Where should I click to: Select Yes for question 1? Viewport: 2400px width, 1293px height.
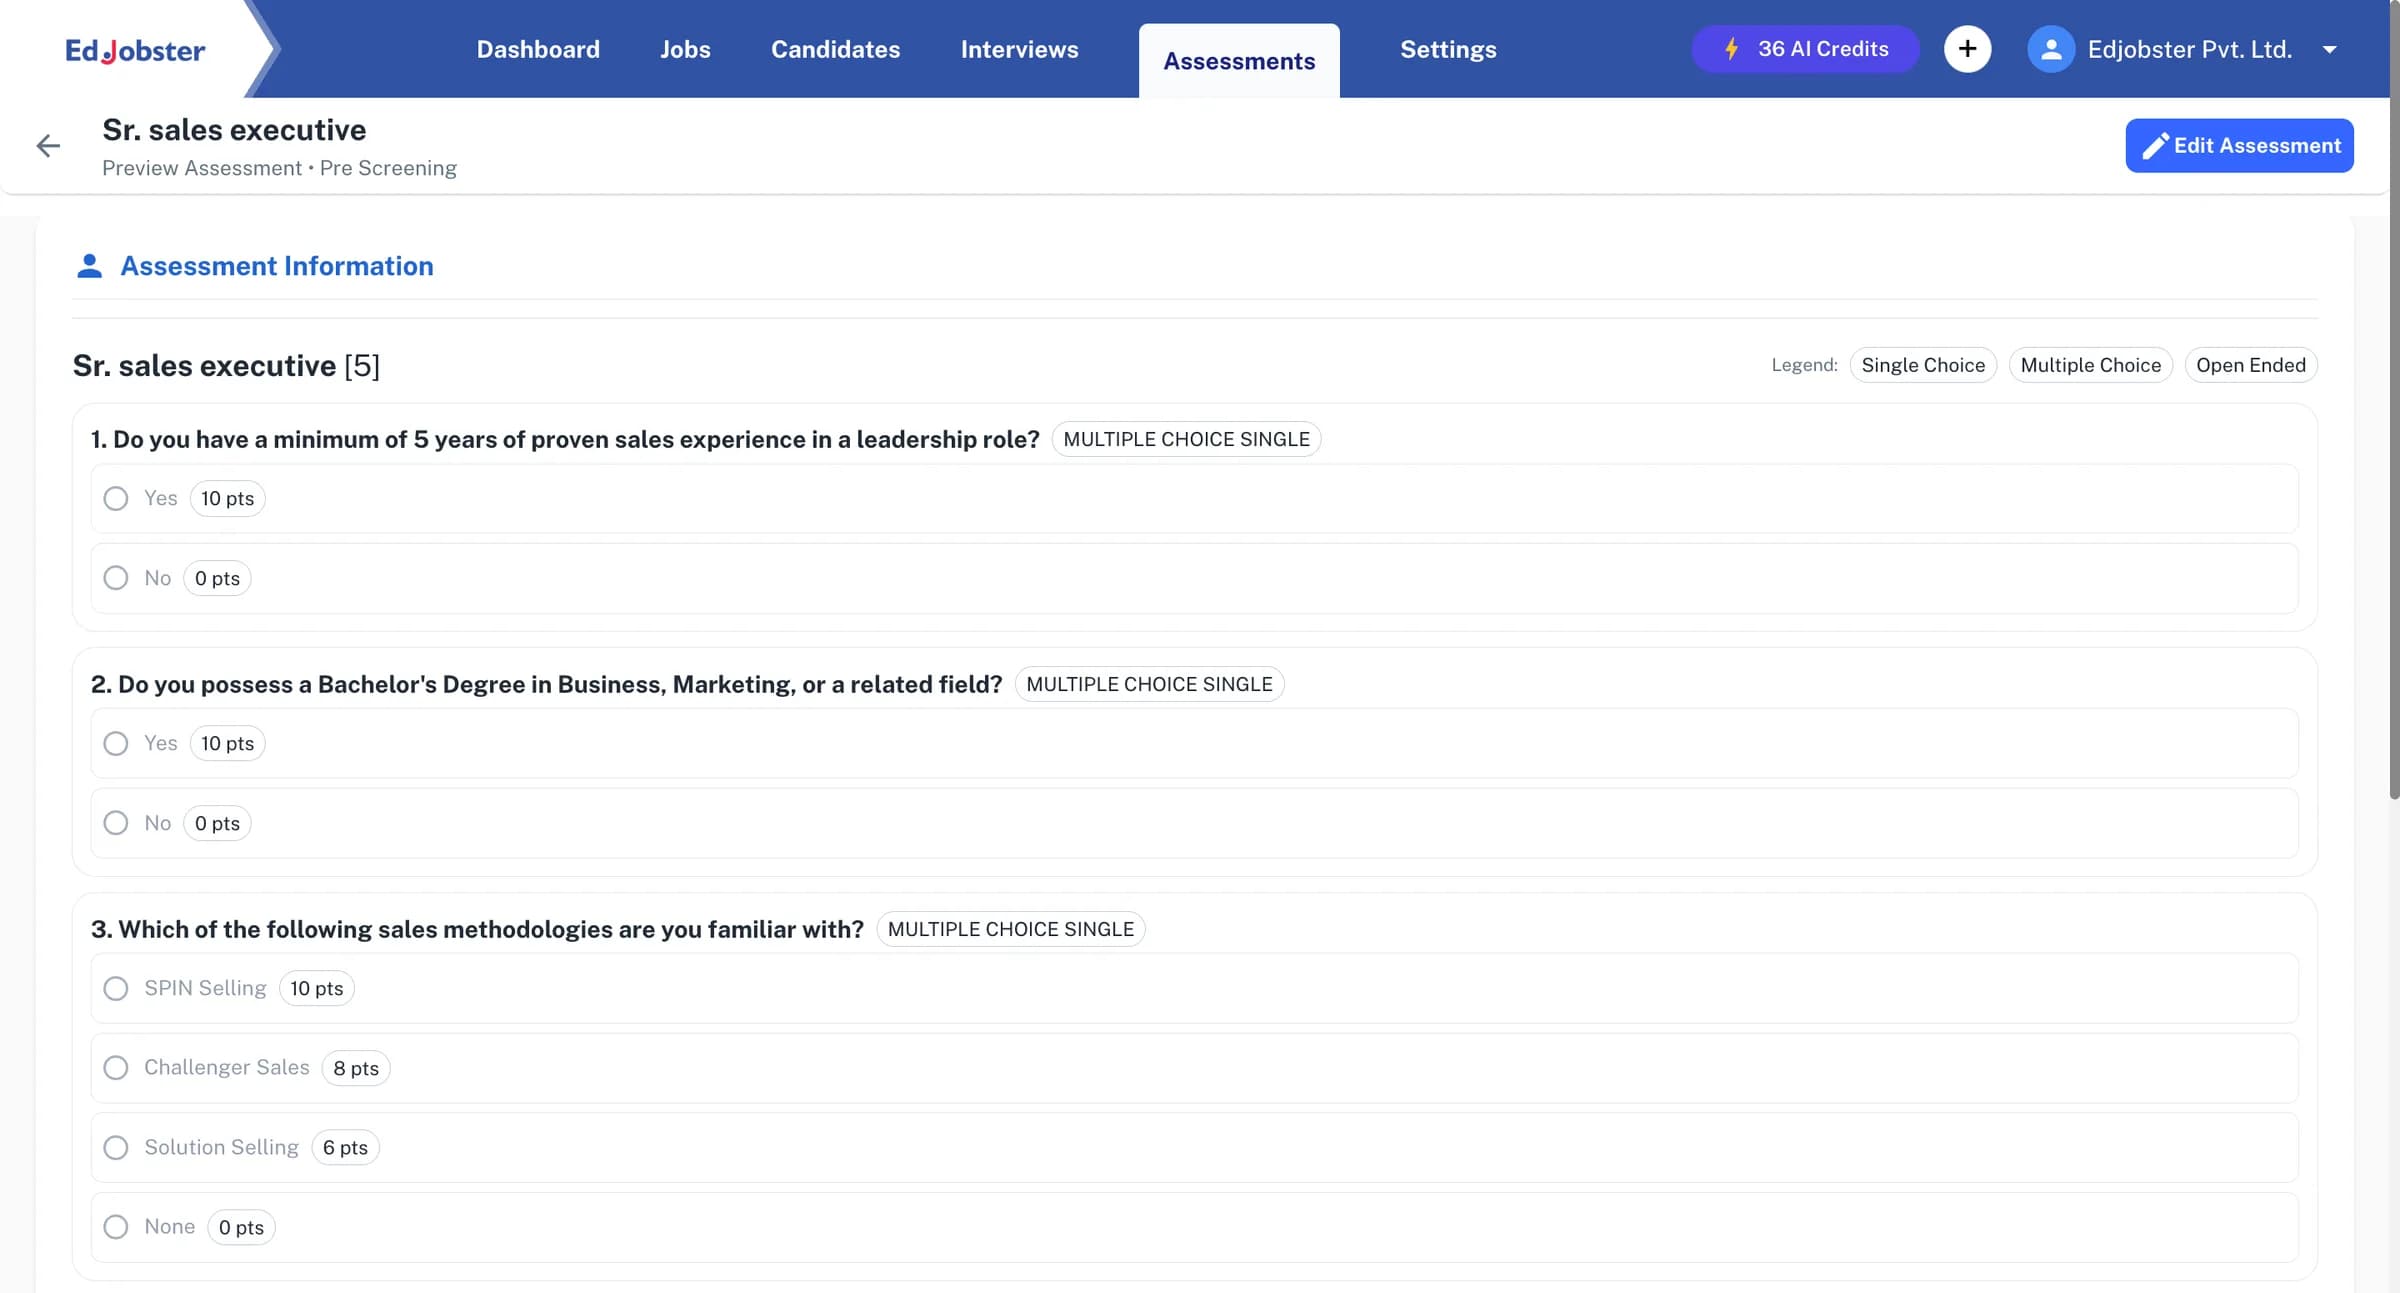point(116,498)
